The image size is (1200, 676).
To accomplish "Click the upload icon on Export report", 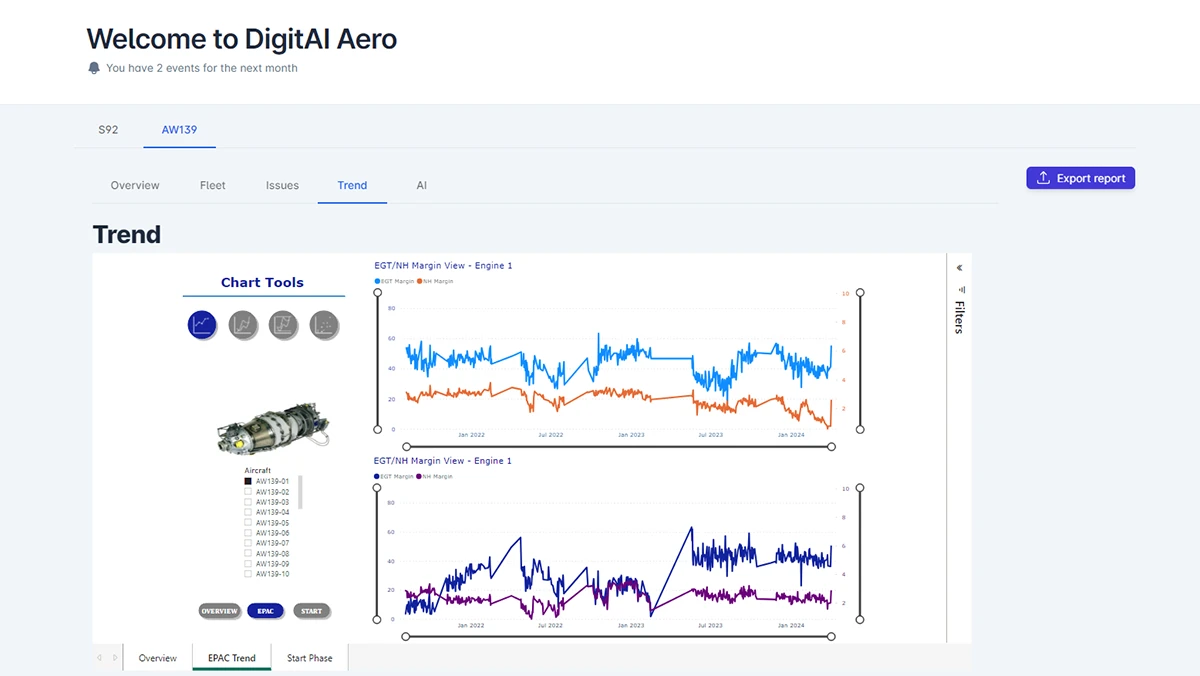I will pos(1043,178).
